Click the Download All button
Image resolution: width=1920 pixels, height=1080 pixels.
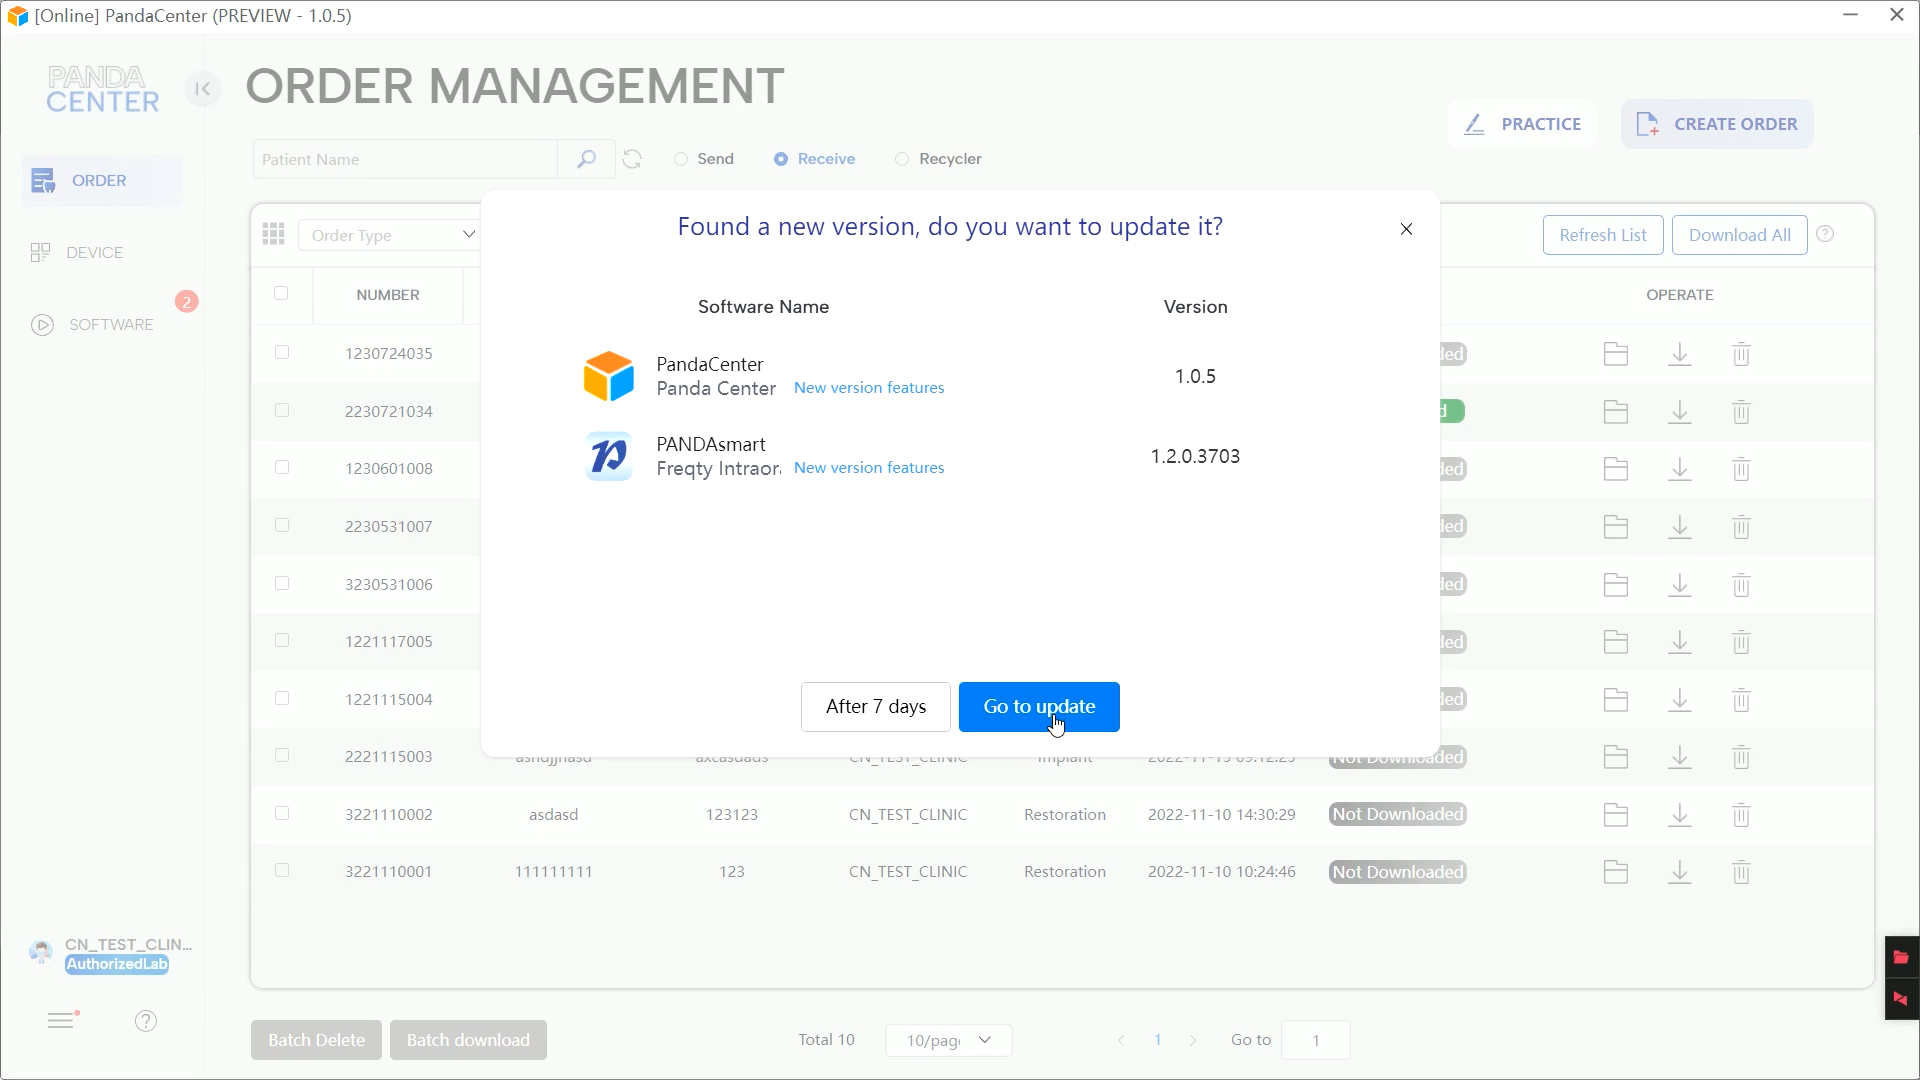coord(1740,235)
